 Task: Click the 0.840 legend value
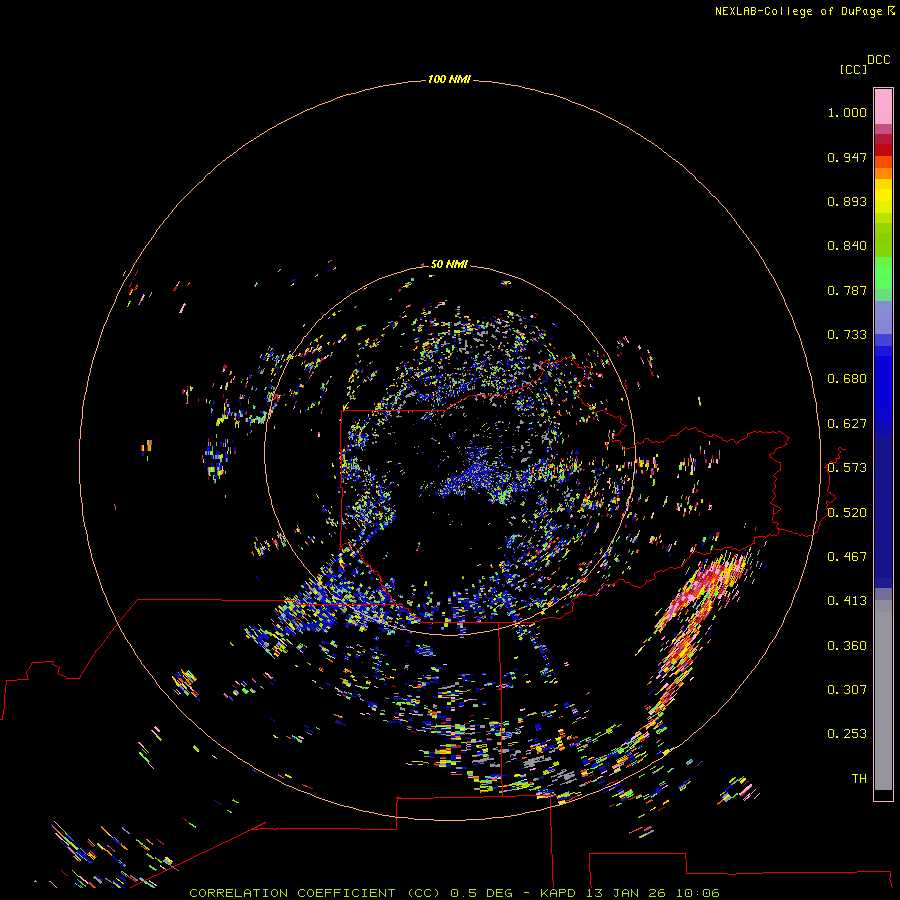point(847,246)
